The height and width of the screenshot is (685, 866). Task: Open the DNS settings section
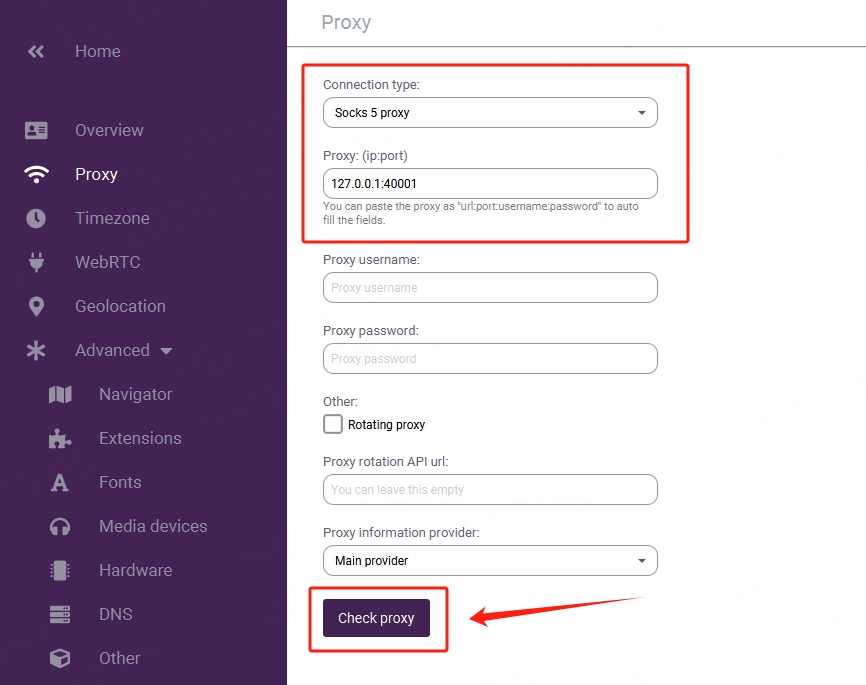115,614
